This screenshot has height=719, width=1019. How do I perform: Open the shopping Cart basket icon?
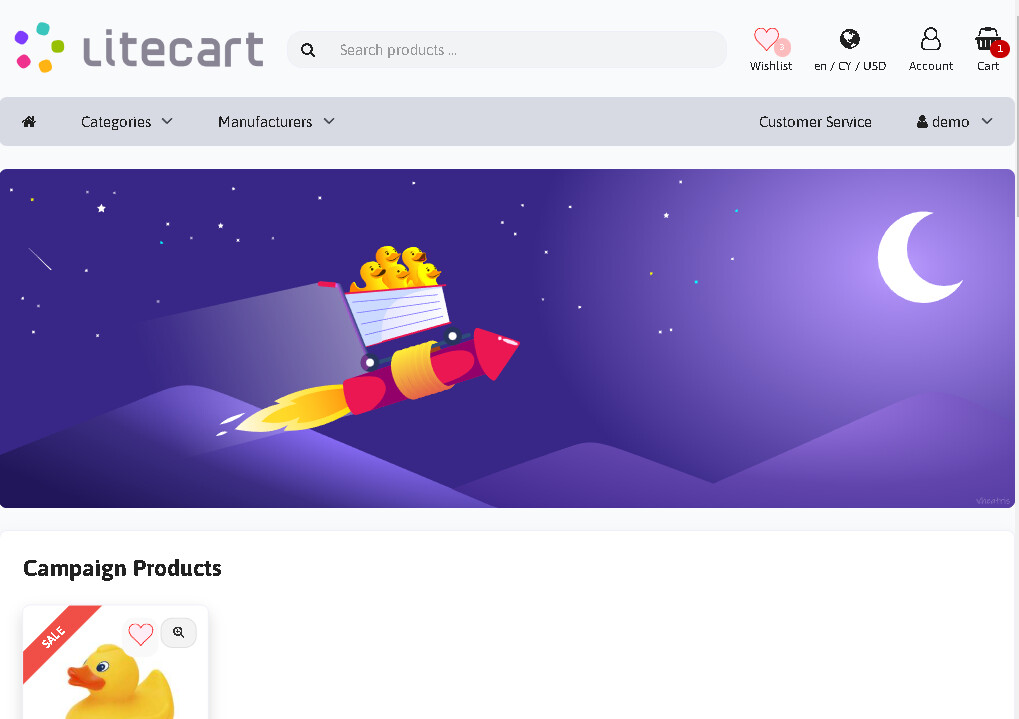click(x=987, y=39)
